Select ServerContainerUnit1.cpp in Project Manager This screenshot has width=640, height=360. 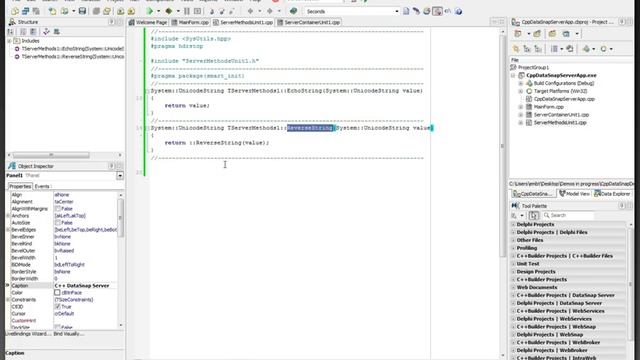tap(561, 115)
